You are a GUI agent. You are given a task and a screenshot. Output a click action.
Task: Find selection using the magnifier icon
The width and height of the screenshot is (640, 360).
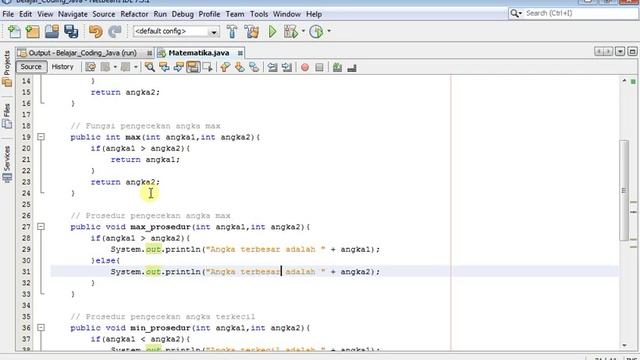tap(150, 67)
